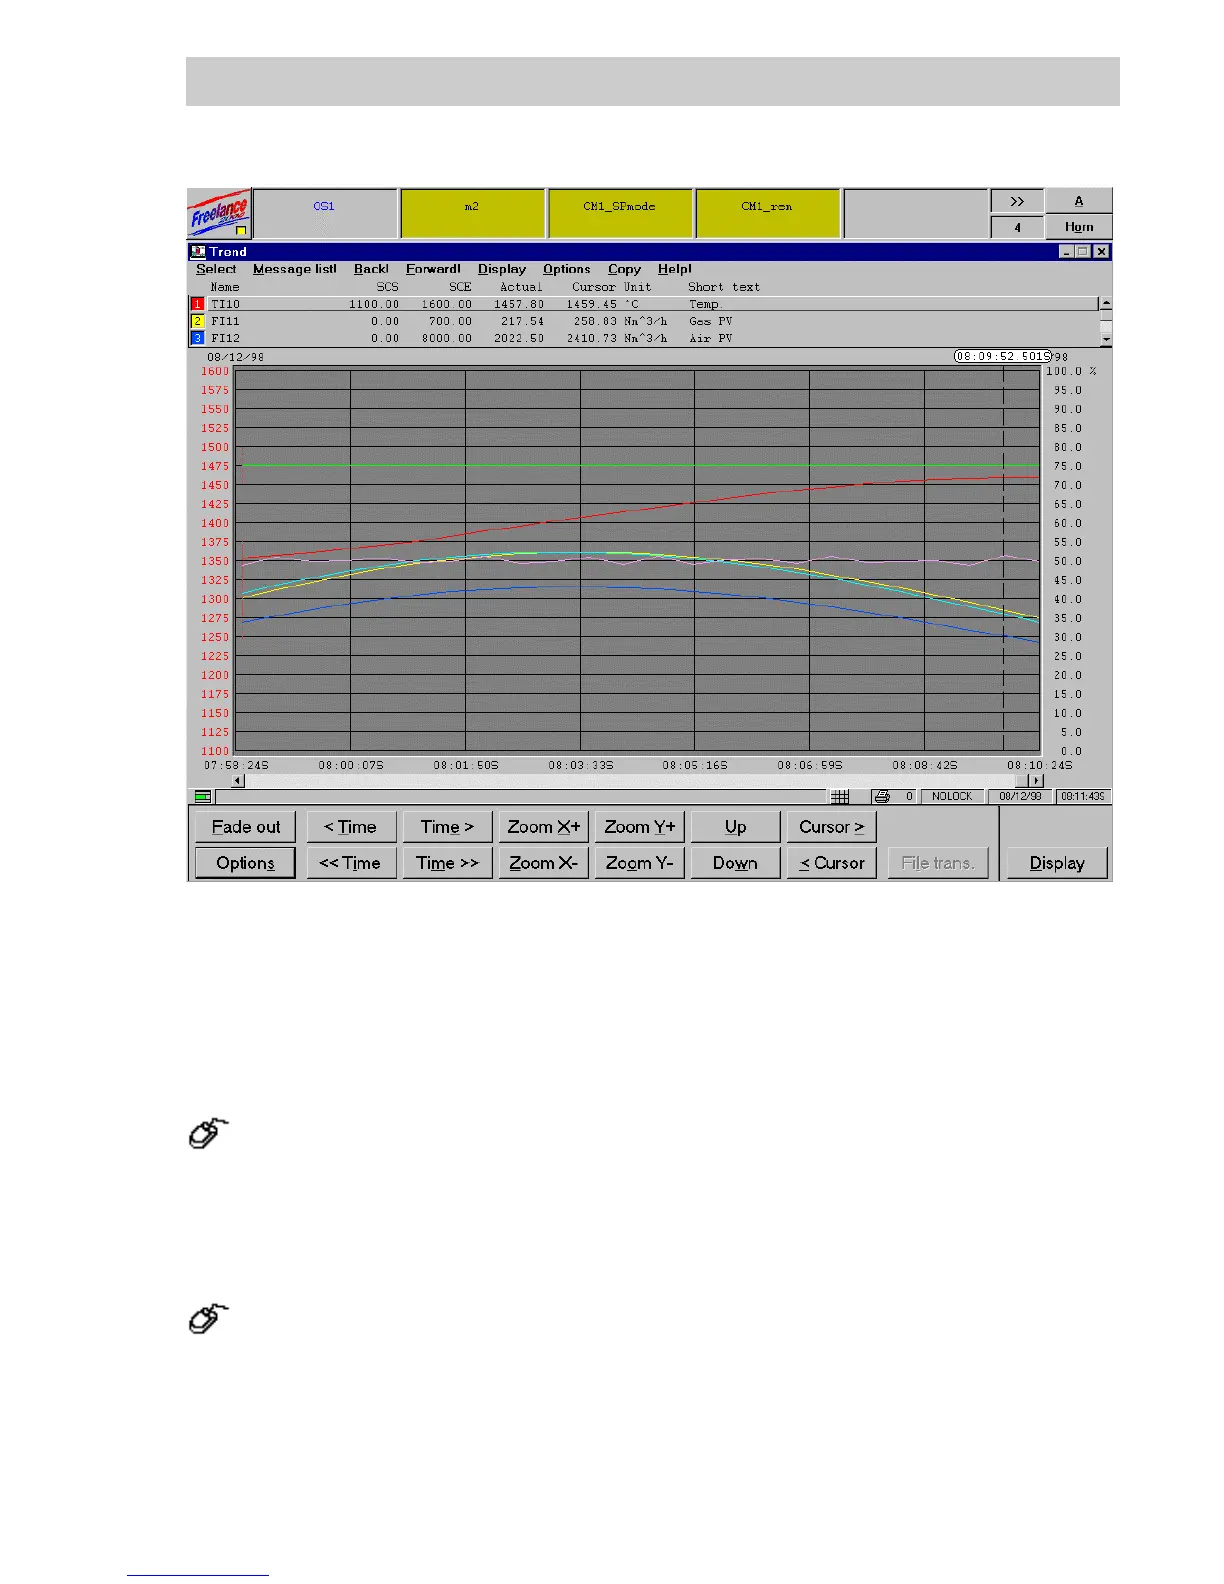Click the Zoom Y+ button
The image size is (1224, 1584).
pyautogui.click(x=640, y=827)
